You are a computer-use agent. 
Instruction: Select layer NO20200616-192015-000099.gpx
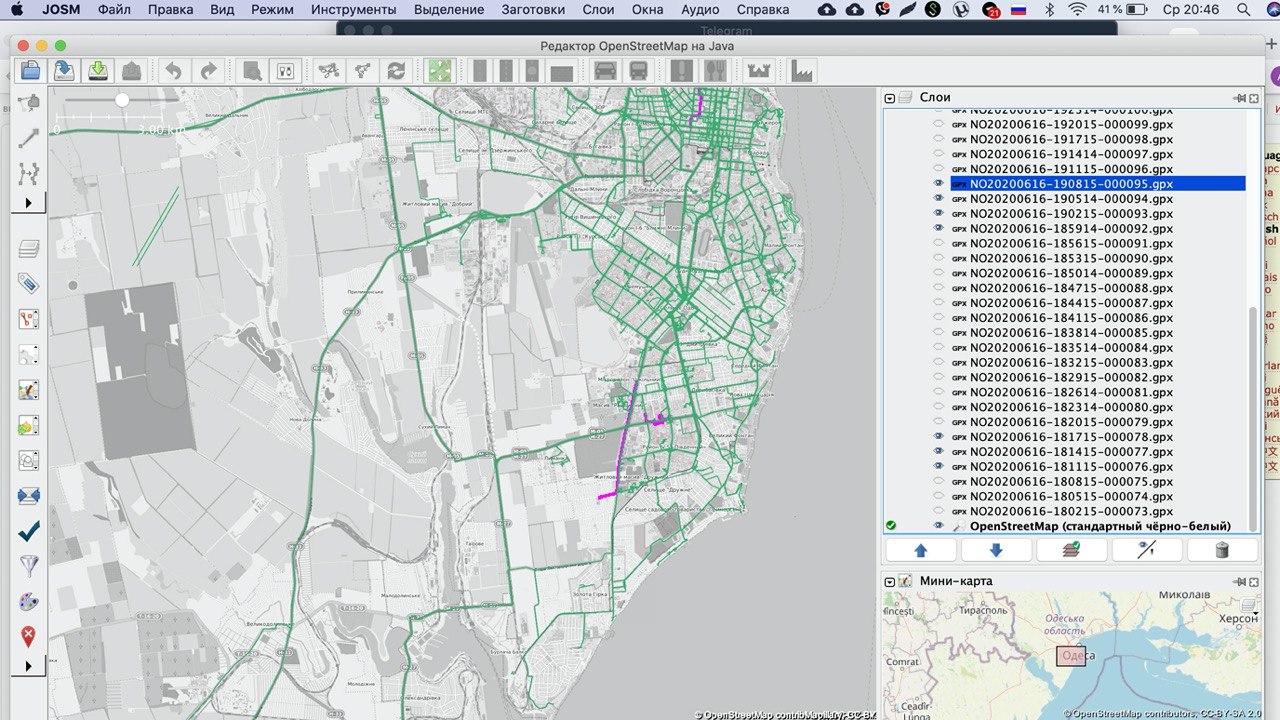[x=1071, y=125]
